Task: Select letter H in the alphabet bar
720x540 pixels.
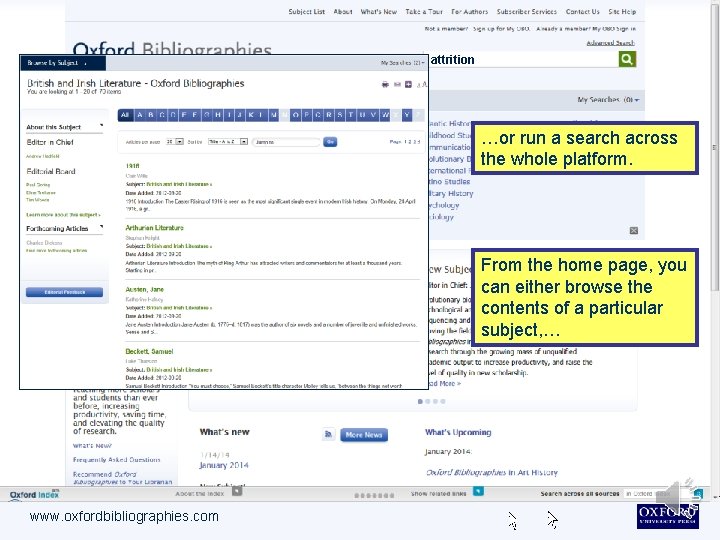Action: point(218,115)
